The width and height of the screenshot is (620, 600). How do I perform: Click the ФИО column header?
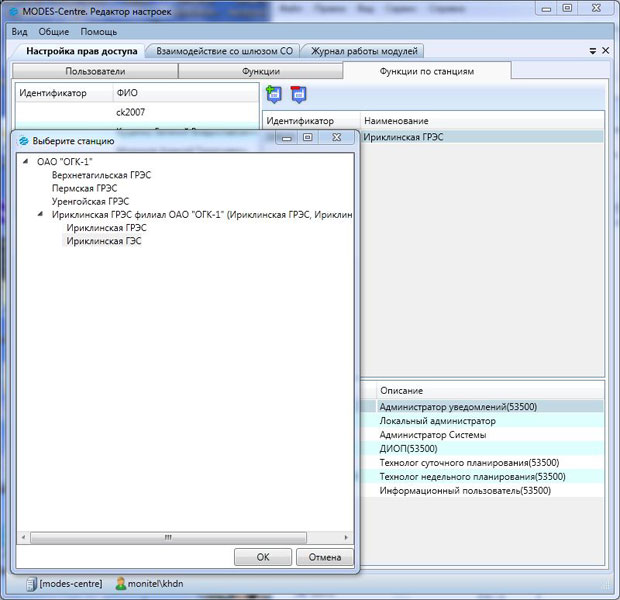click(186, 93)
